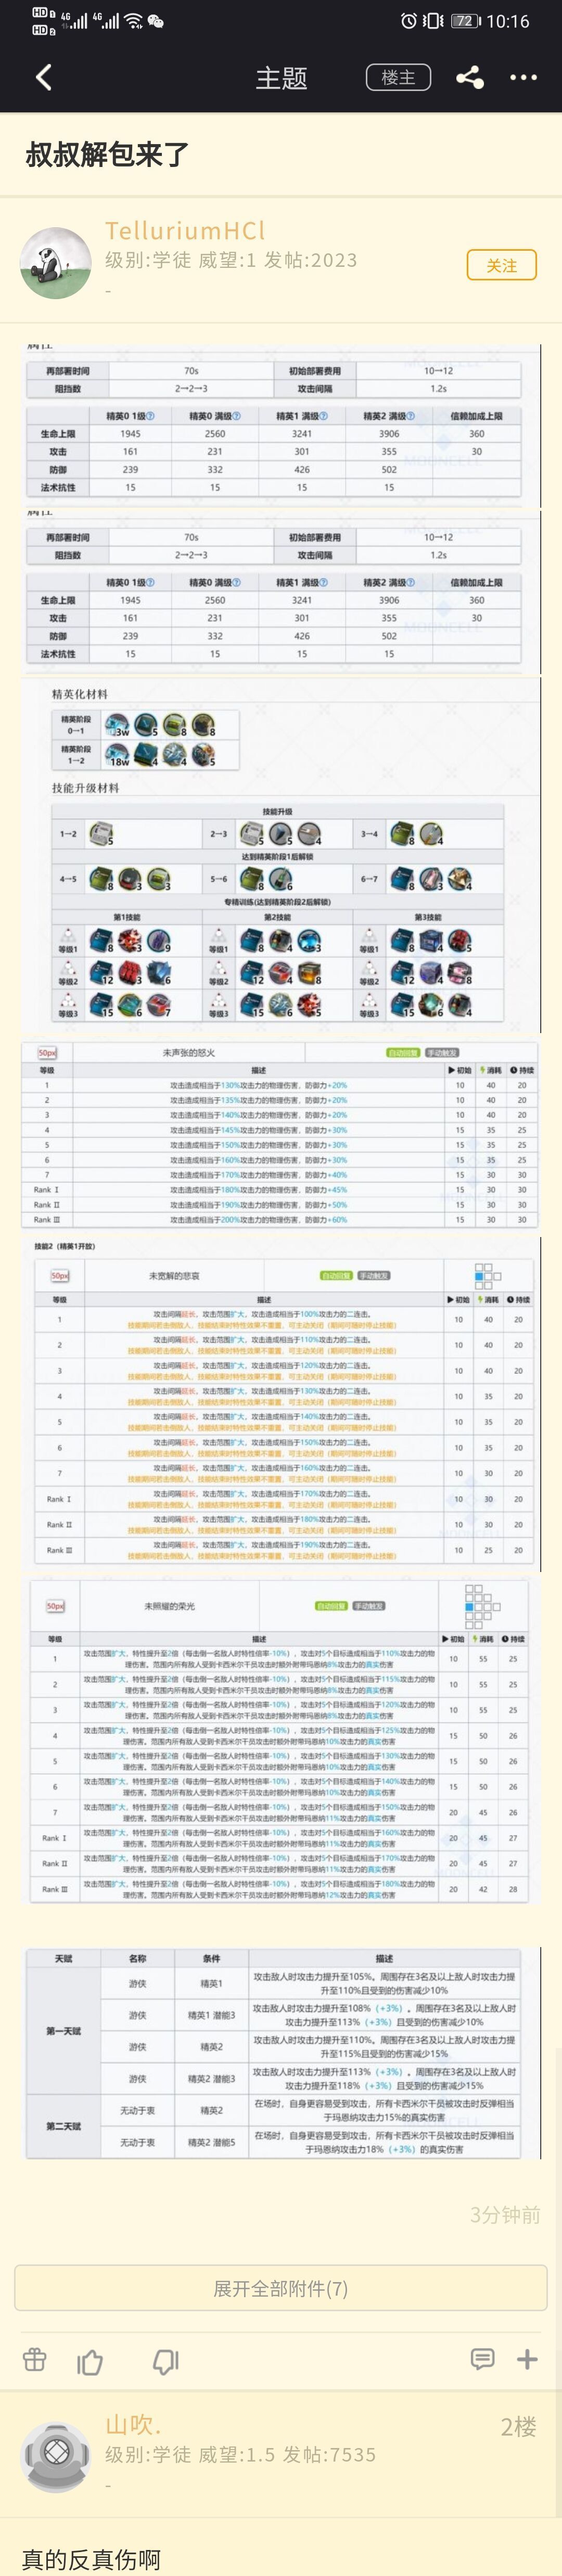Follow the author with 关注 button
562x2576 pixels.
[x=501, y=265]
